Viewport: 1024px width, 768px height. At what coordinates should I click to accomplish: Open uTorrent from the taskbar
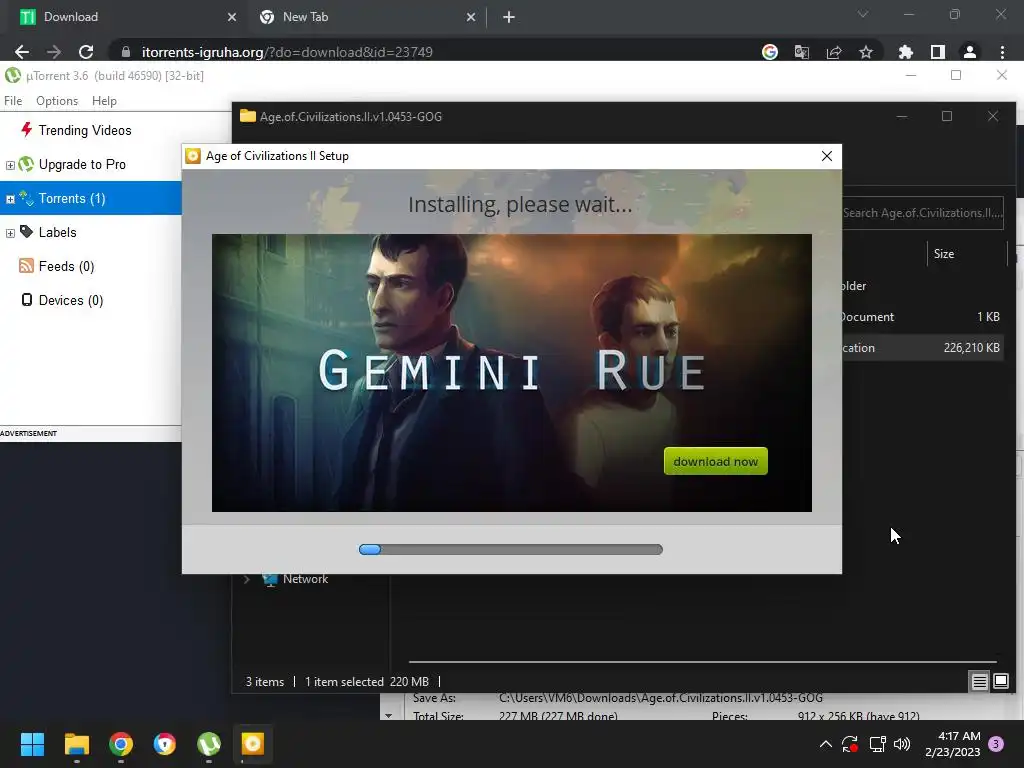(209, 744)
